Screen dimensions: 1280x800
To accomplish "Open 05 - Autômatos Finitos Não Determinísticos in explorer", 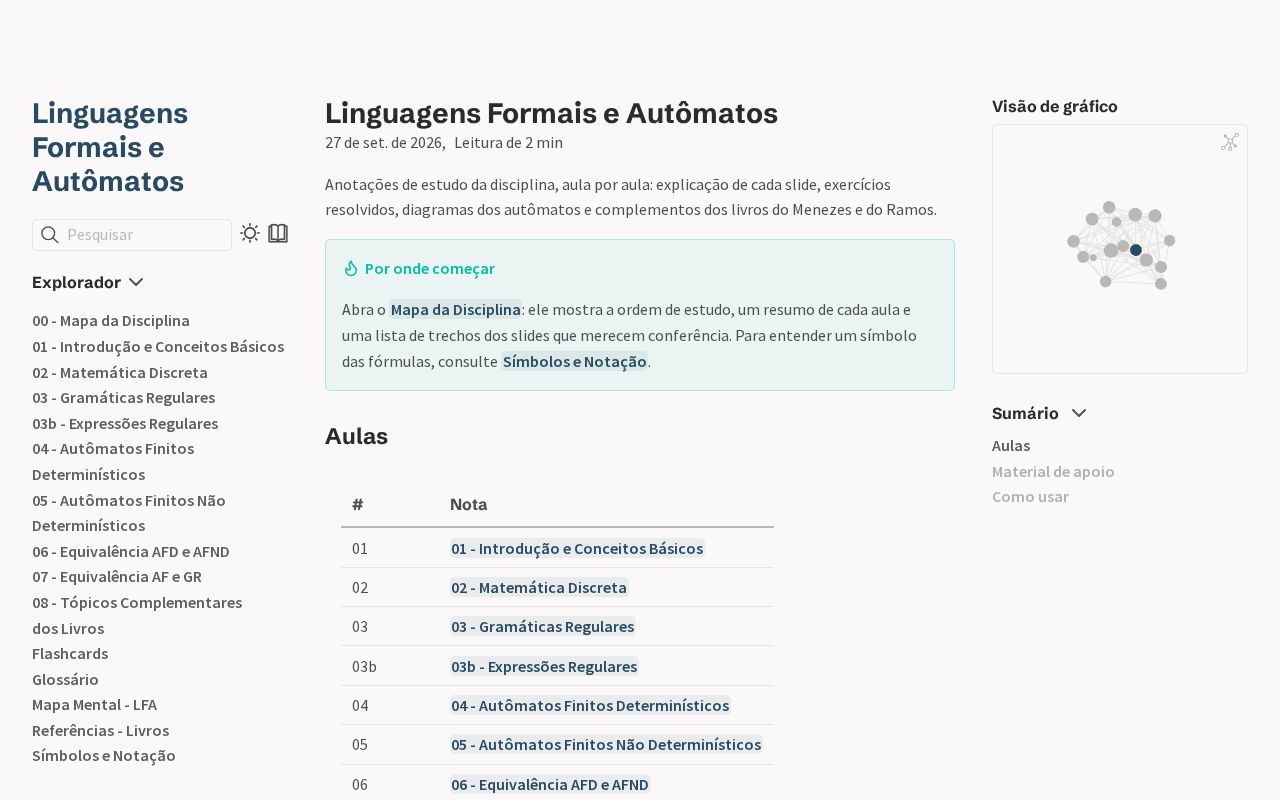I will (x=129, y=513).
